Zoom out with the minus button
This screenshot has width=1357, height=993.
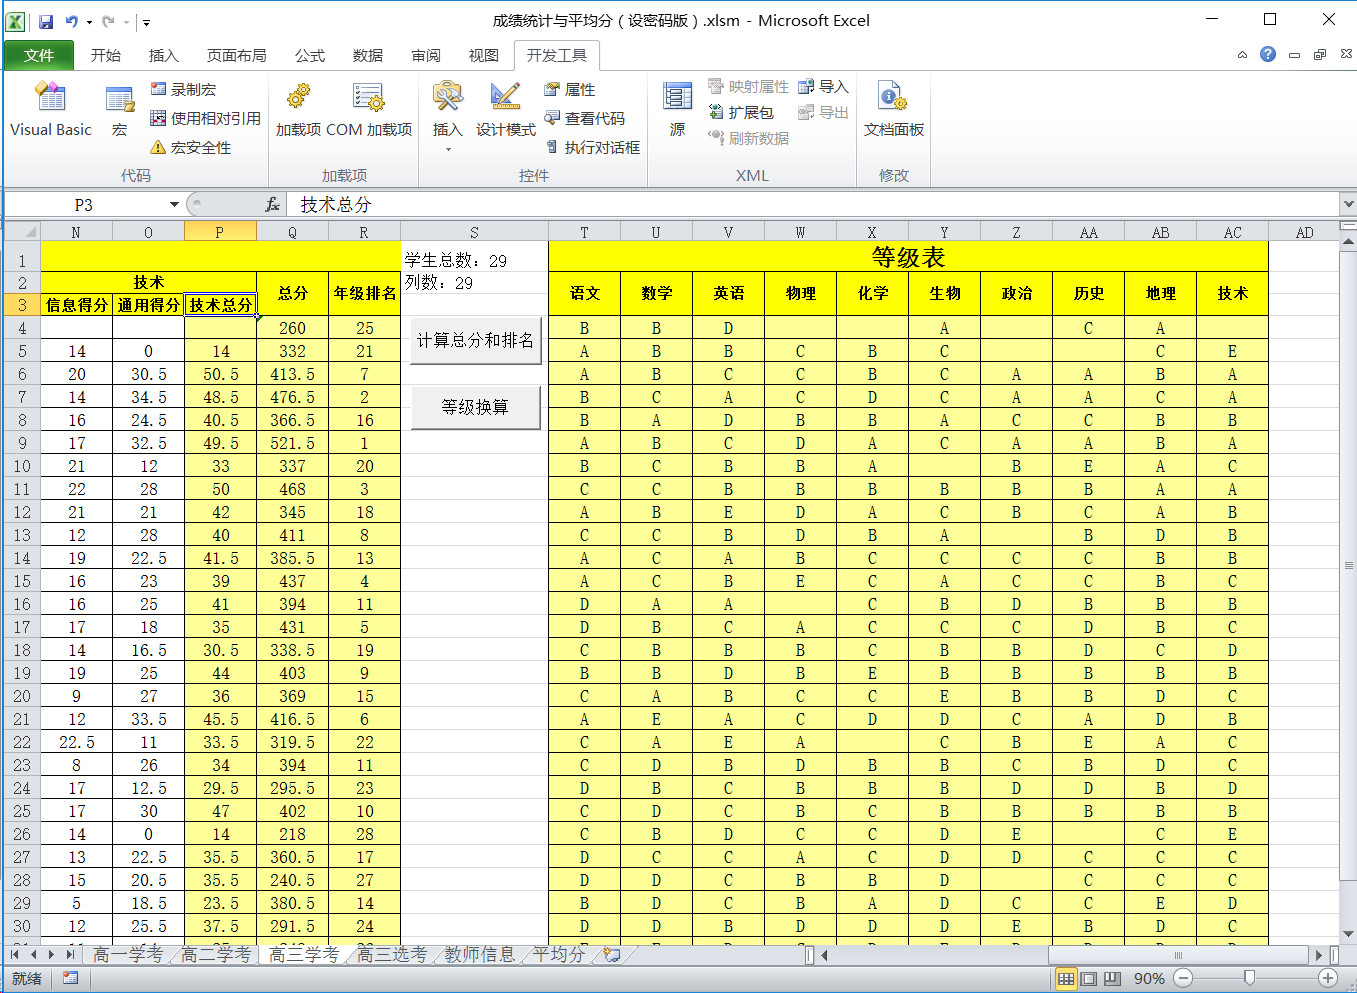coord(1183,978)
